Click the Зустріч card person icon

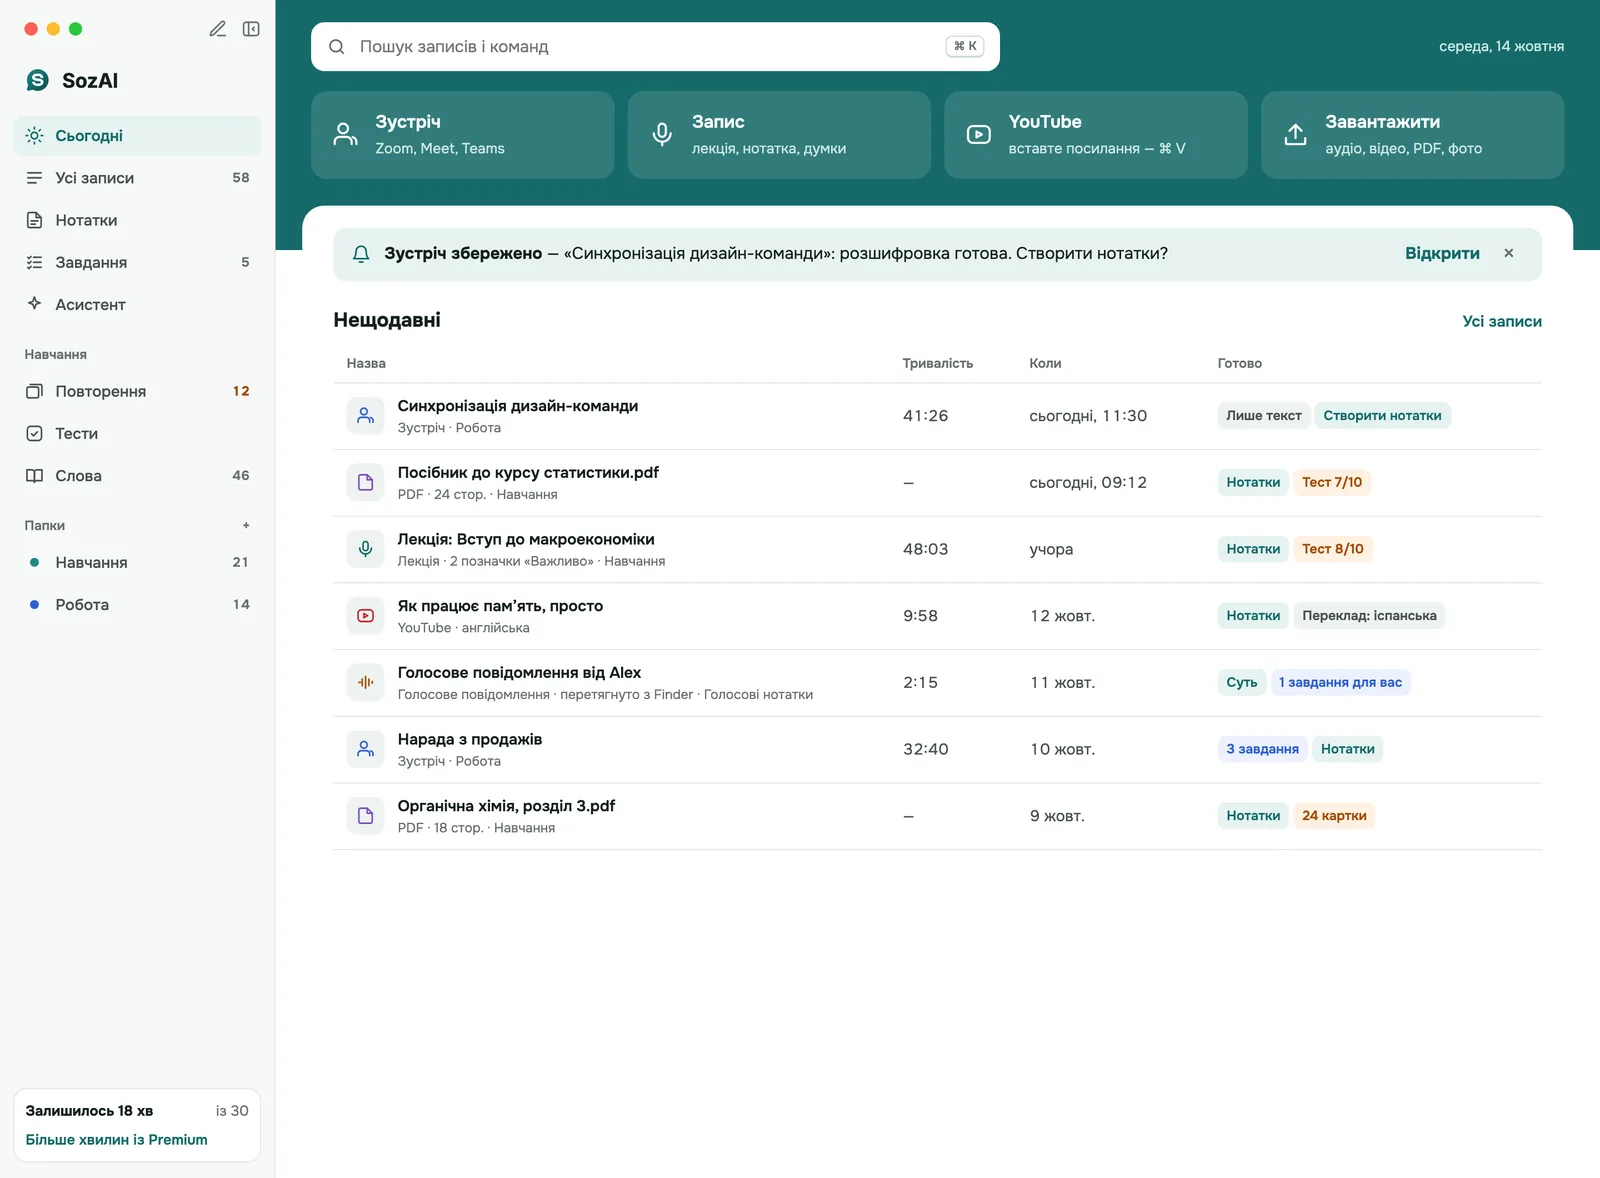click(x=346, y=134)
